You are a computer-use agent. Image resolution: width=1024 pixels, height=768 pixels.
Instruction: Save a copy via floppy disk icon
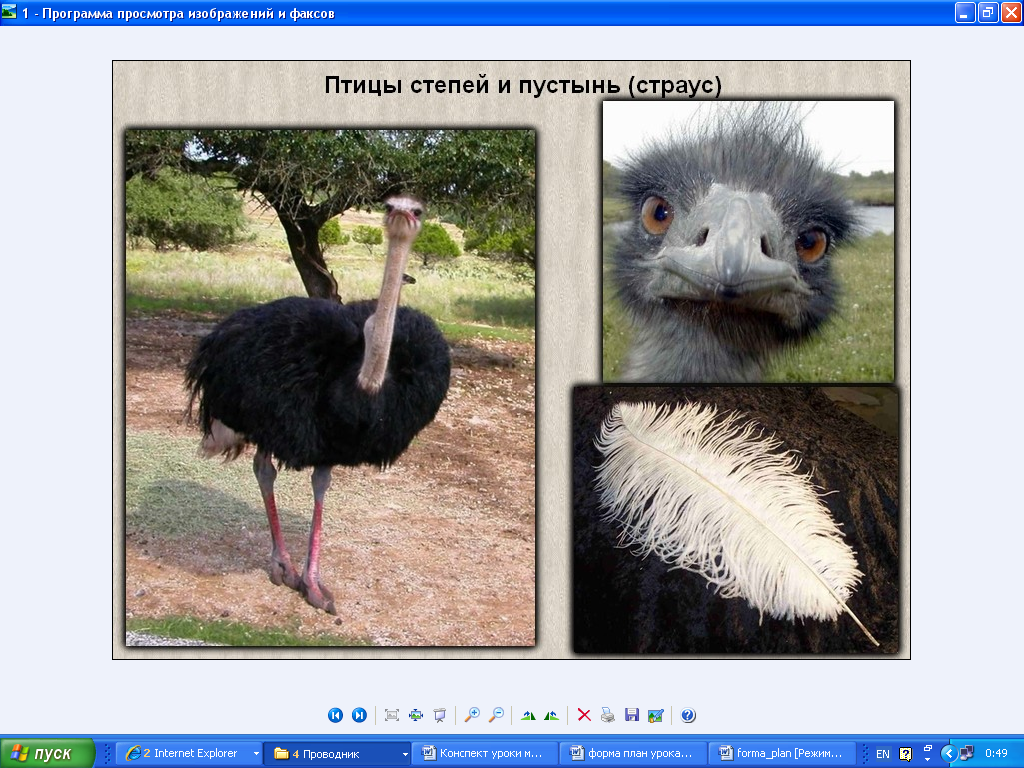tap(632, 715)
